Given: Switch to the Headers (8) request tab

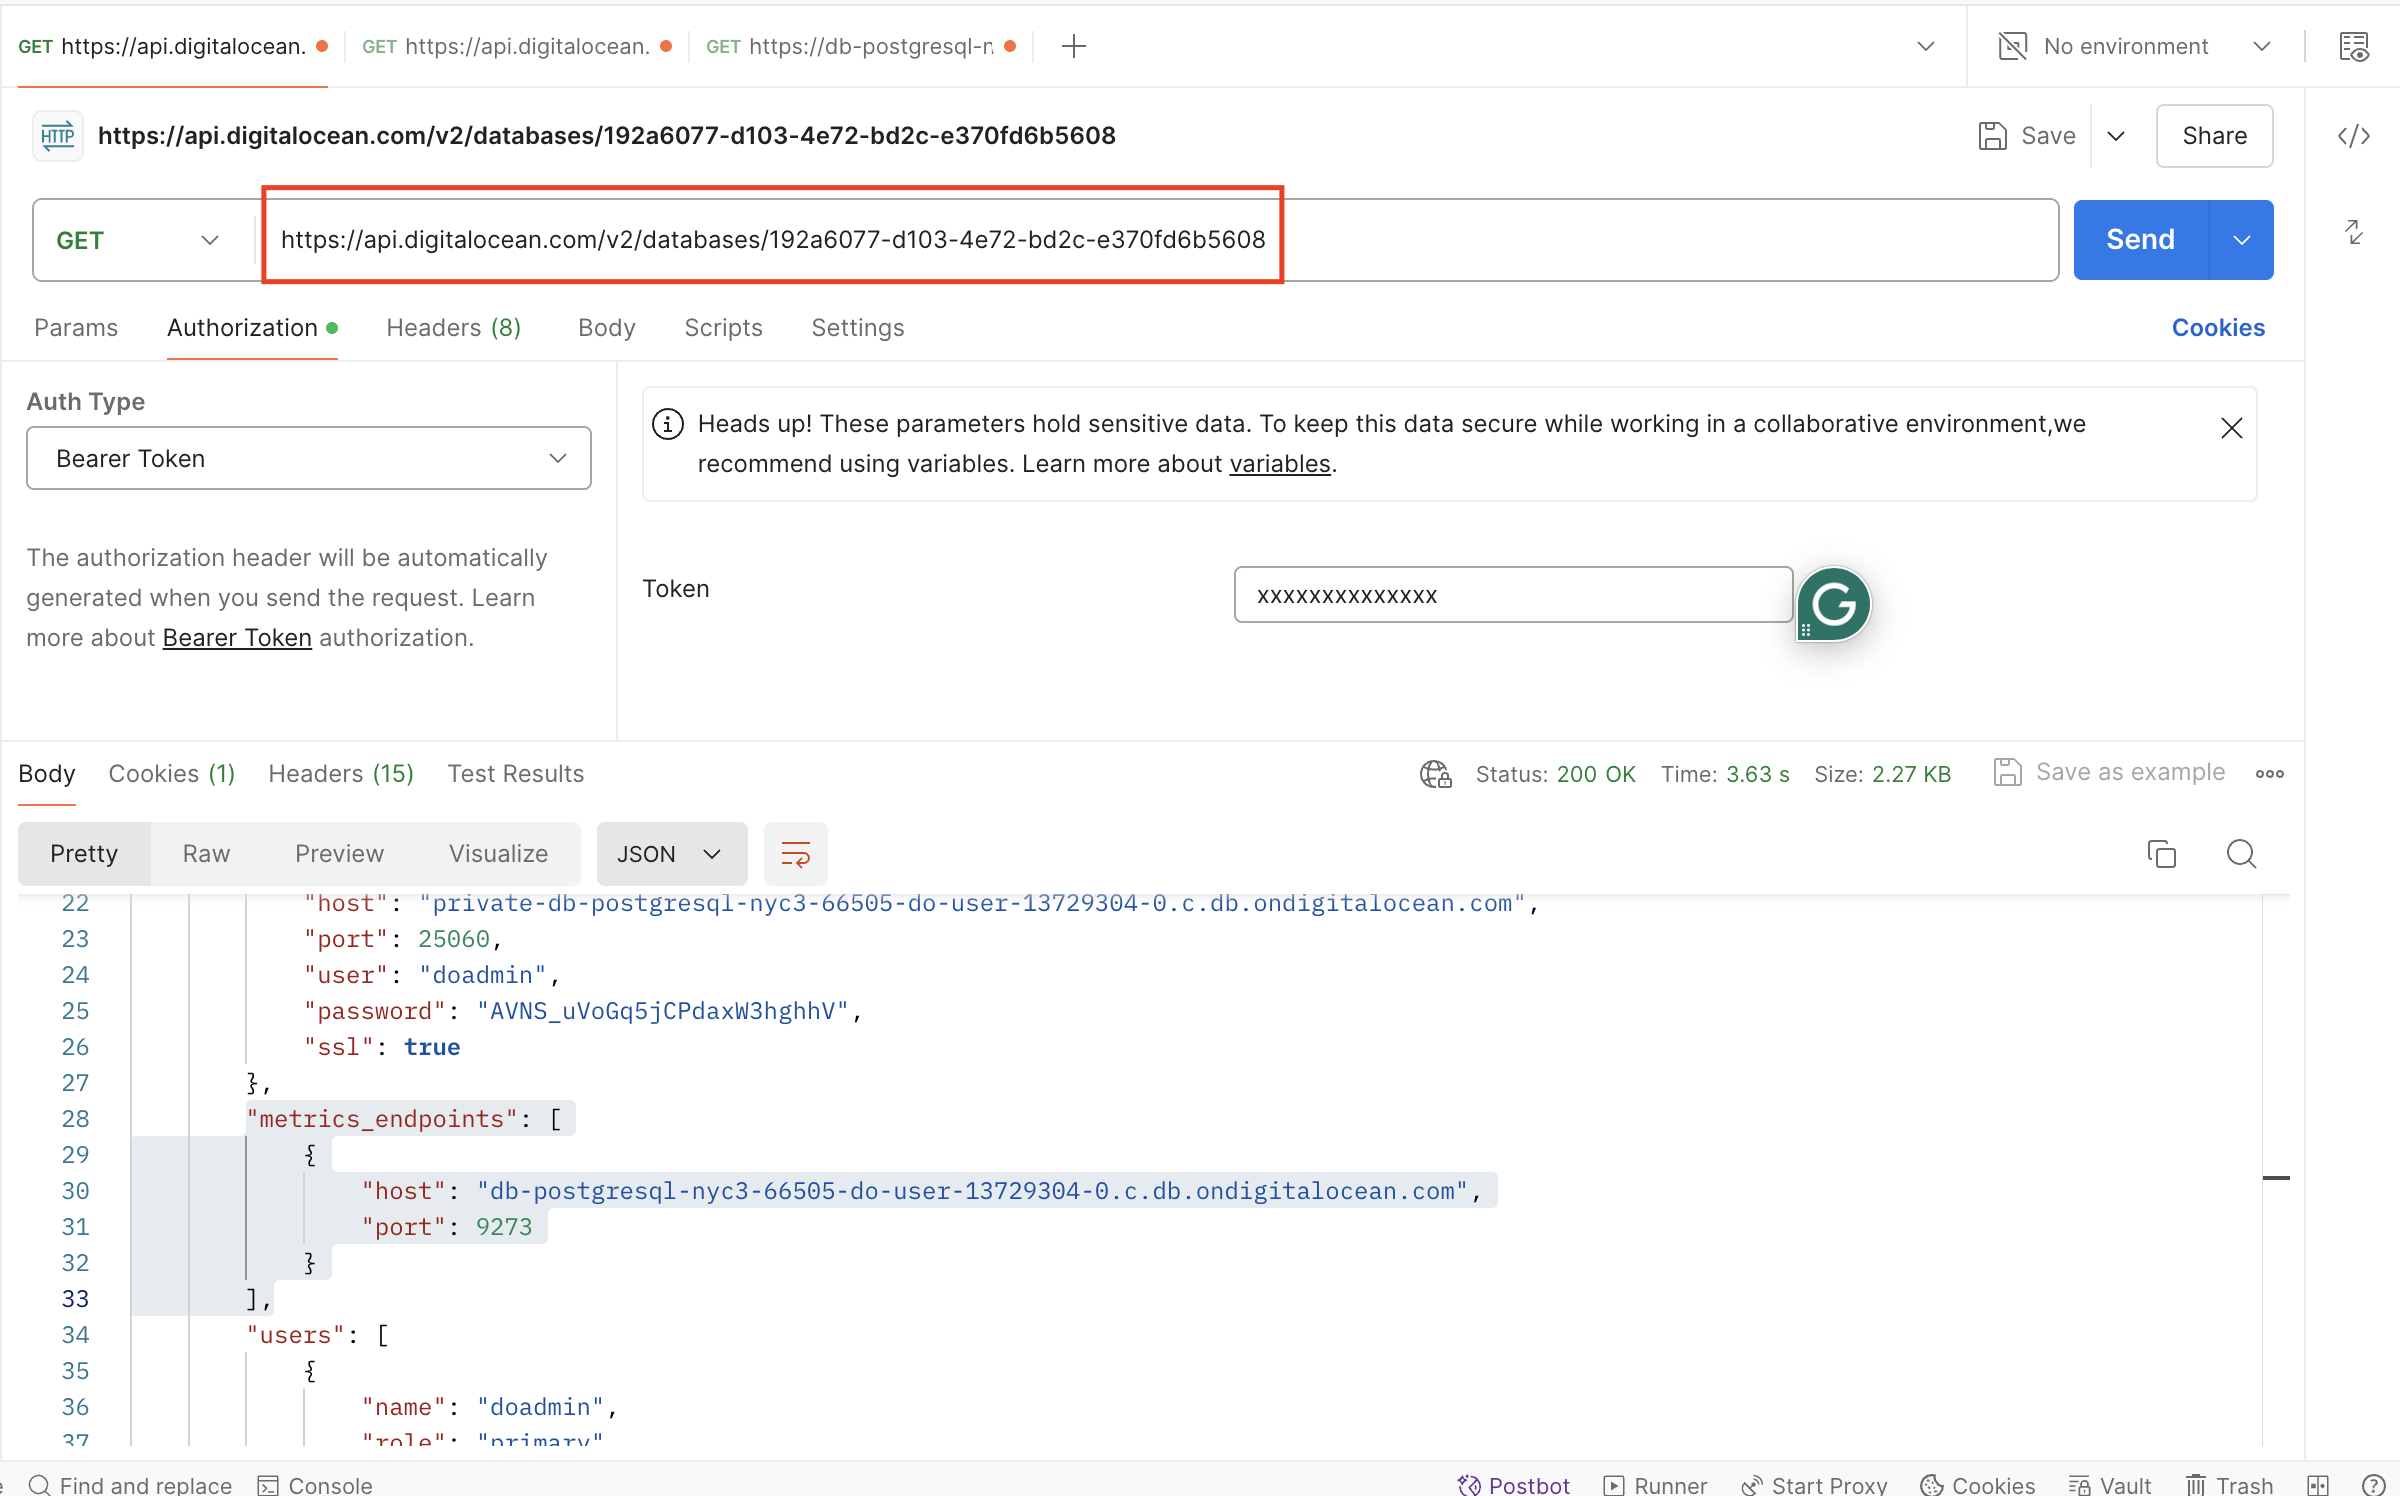Looking at the screenshot, I should tap(453, 328).
